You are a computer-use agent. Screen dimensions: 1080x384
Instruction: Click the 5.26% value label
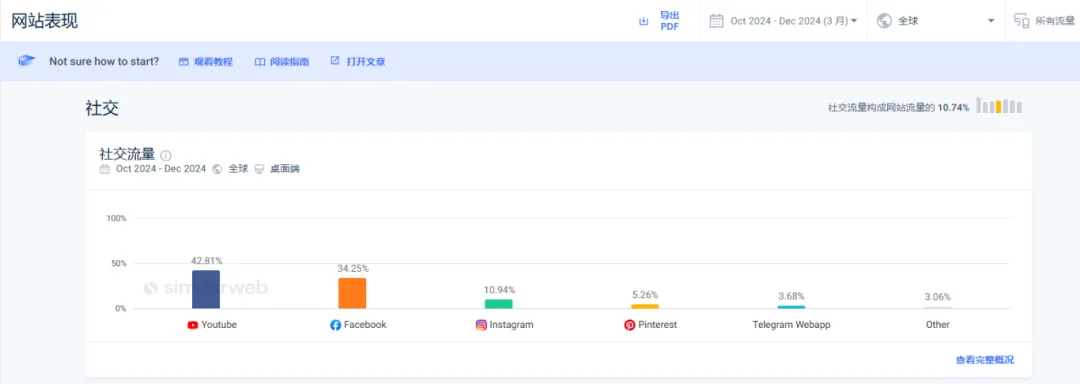645,295
